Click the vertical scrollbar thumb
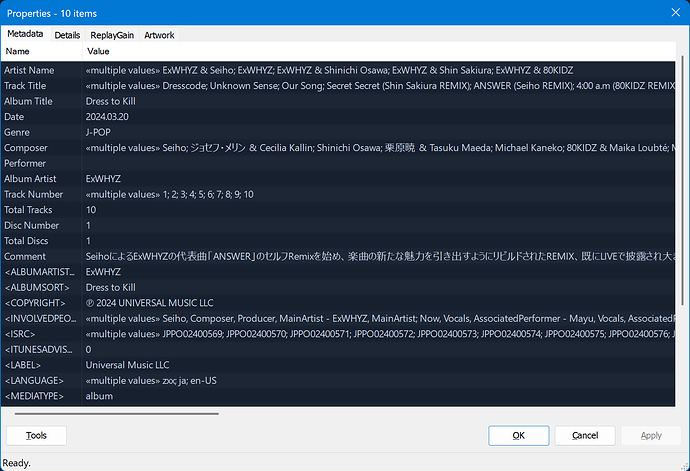 (683, 180)
